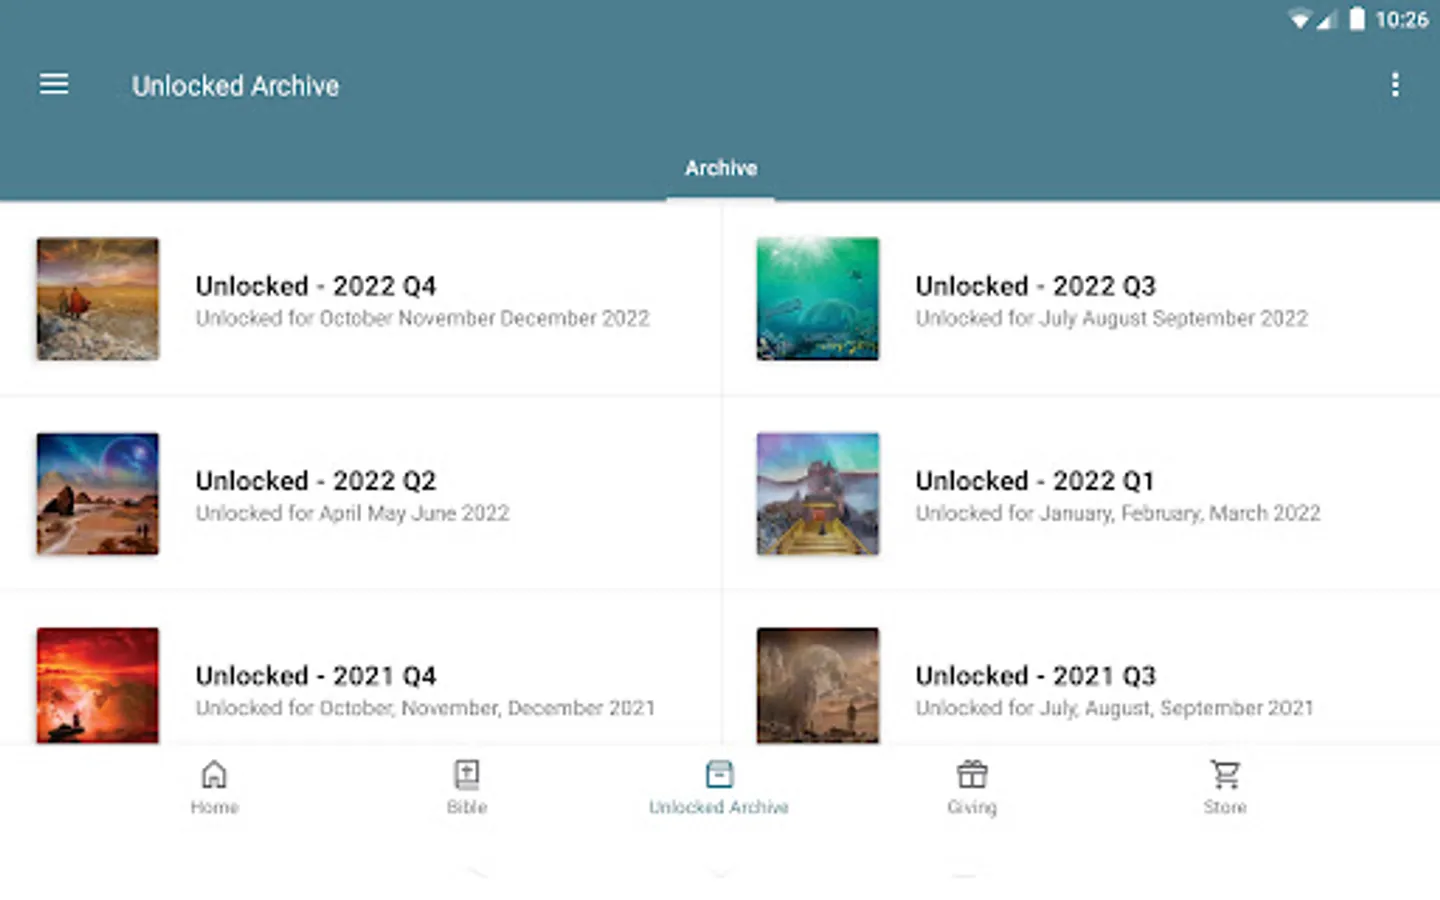
Task: Tap the 2021 Q4 red sunset thumbnail
Action: [98, 686]
